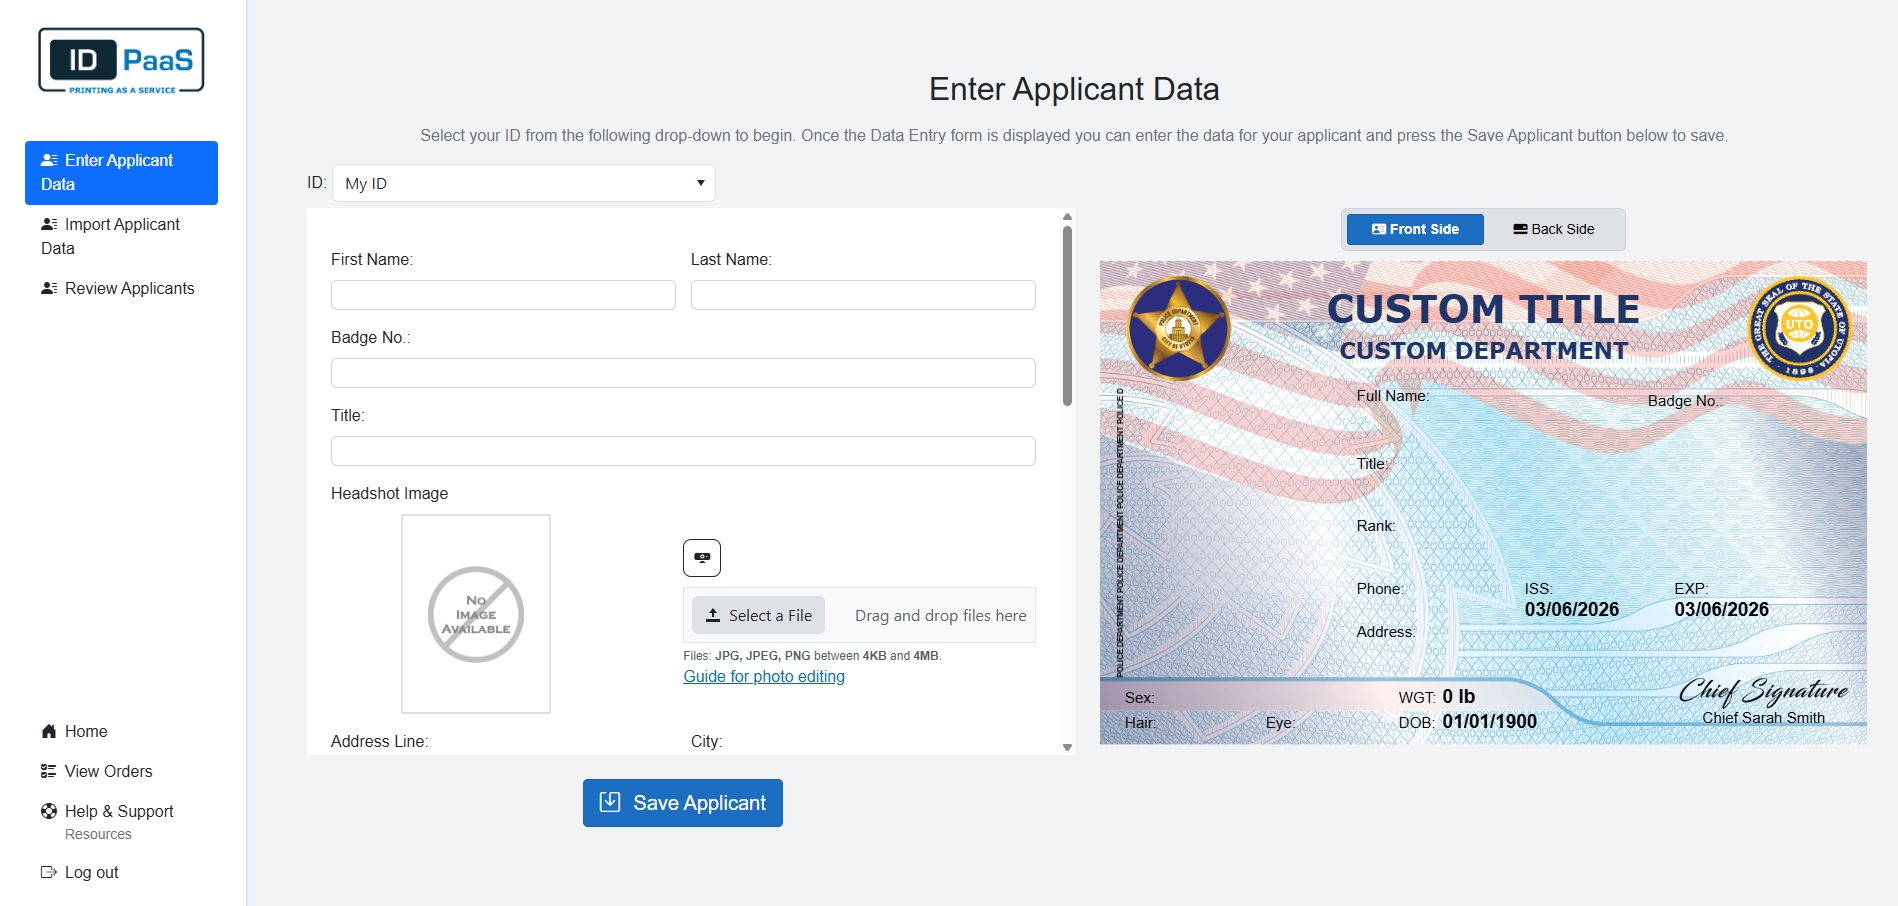
Task: Click the Log out icon
Action: 47,871
